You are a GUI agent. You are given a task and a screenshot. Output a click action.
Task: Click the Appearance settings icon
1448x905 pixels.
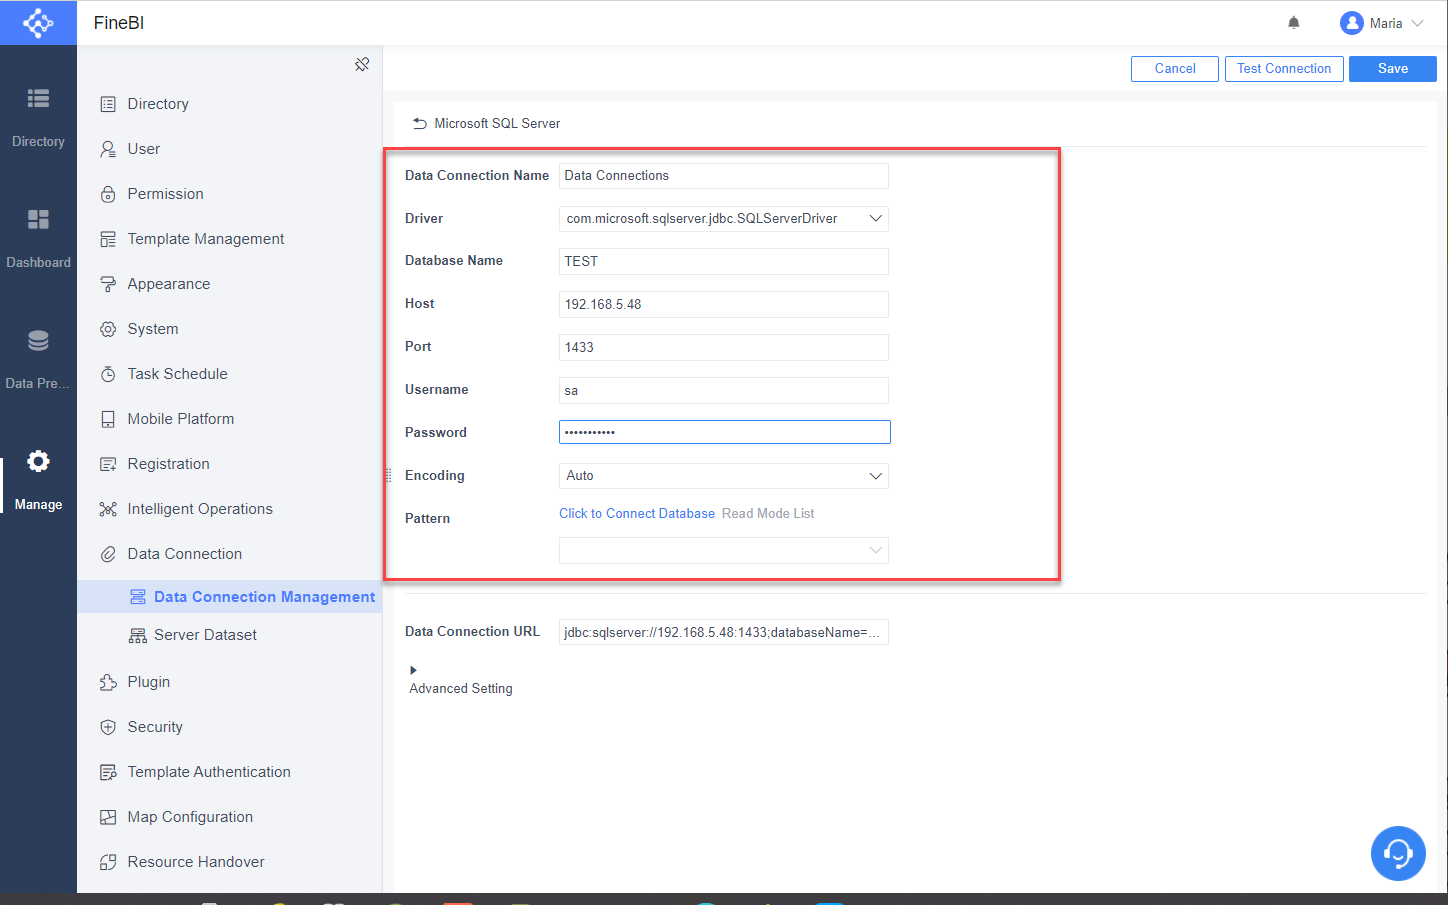[x=108, y=283]
